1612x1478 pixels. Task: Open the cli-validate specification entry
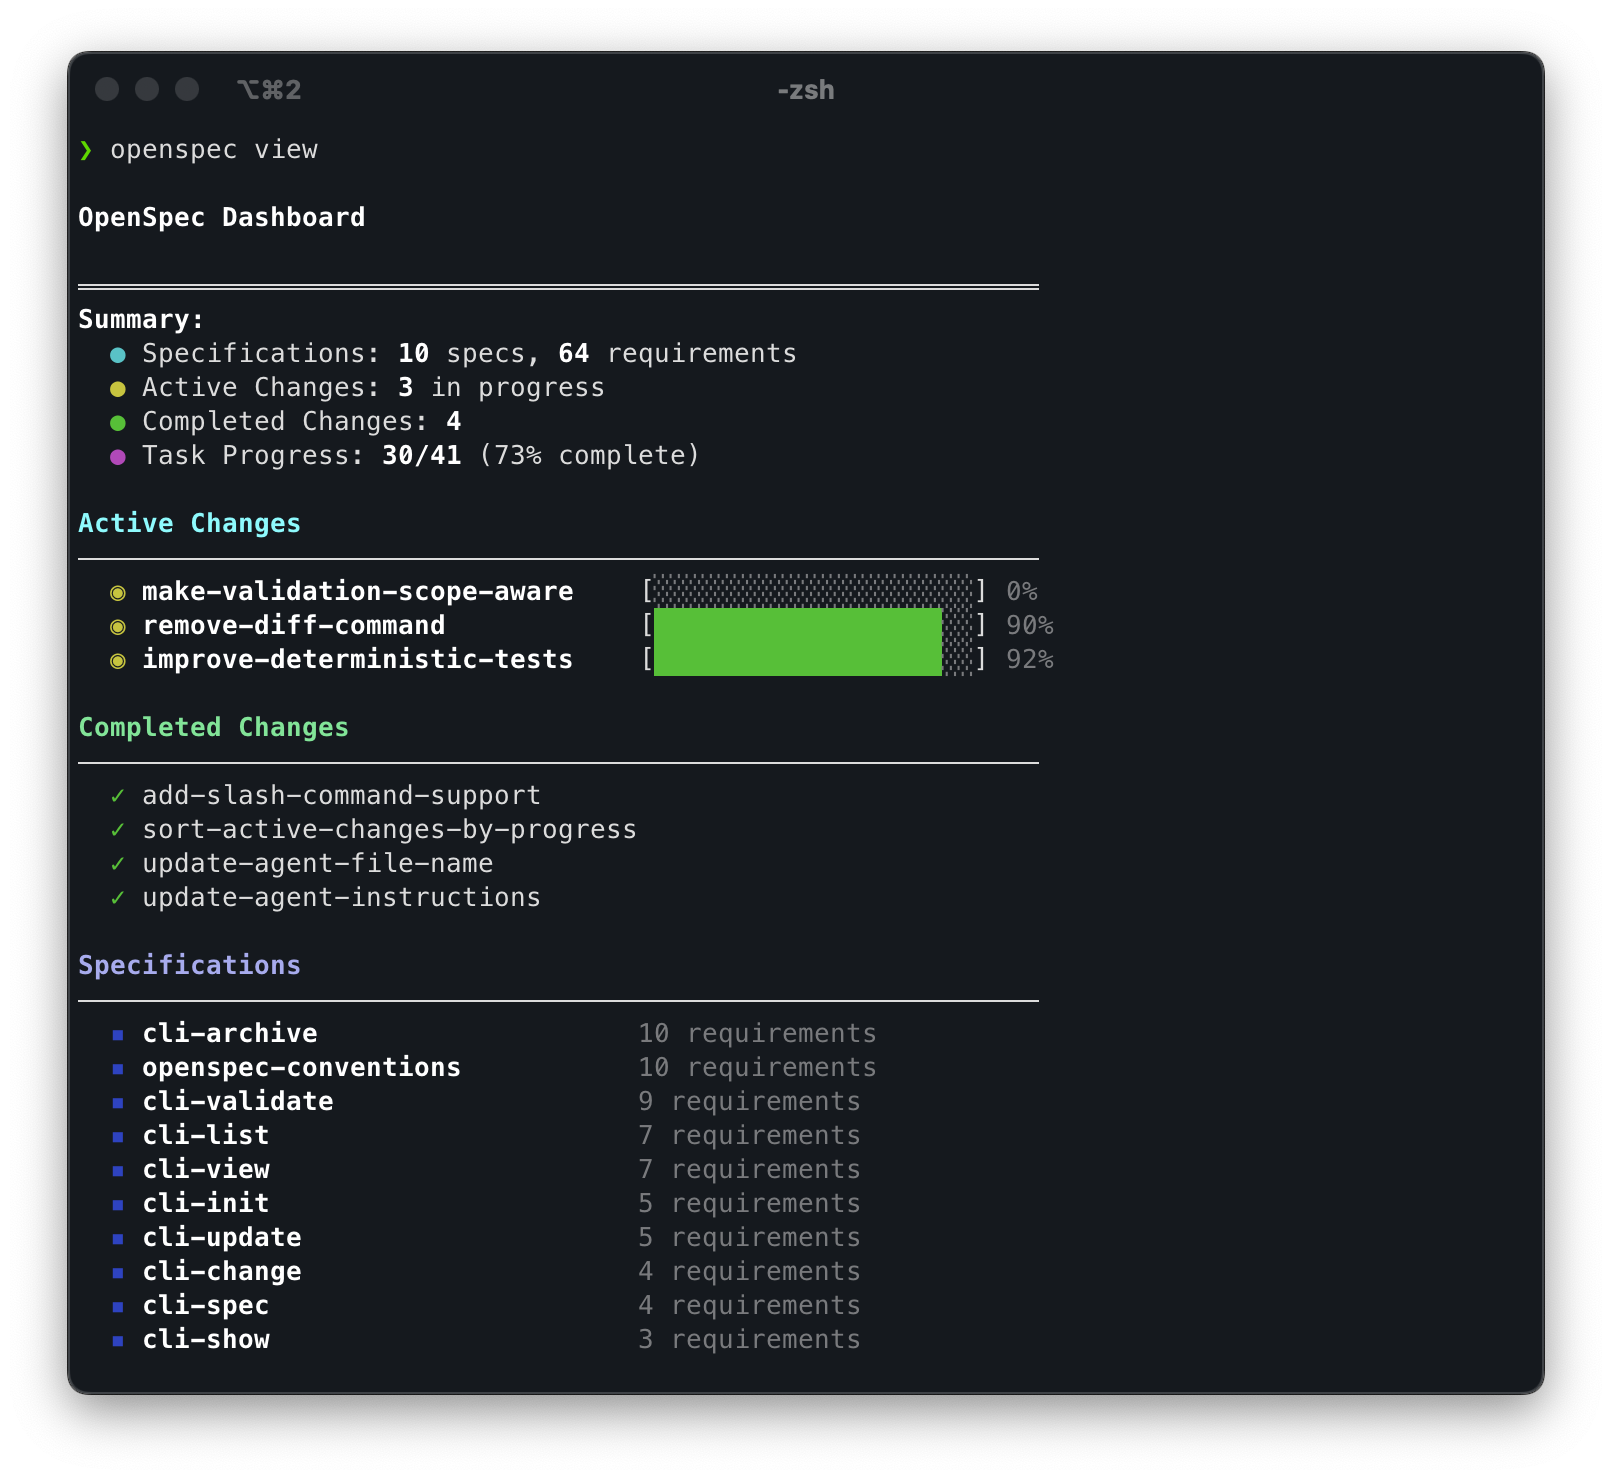click(237, 1102)
